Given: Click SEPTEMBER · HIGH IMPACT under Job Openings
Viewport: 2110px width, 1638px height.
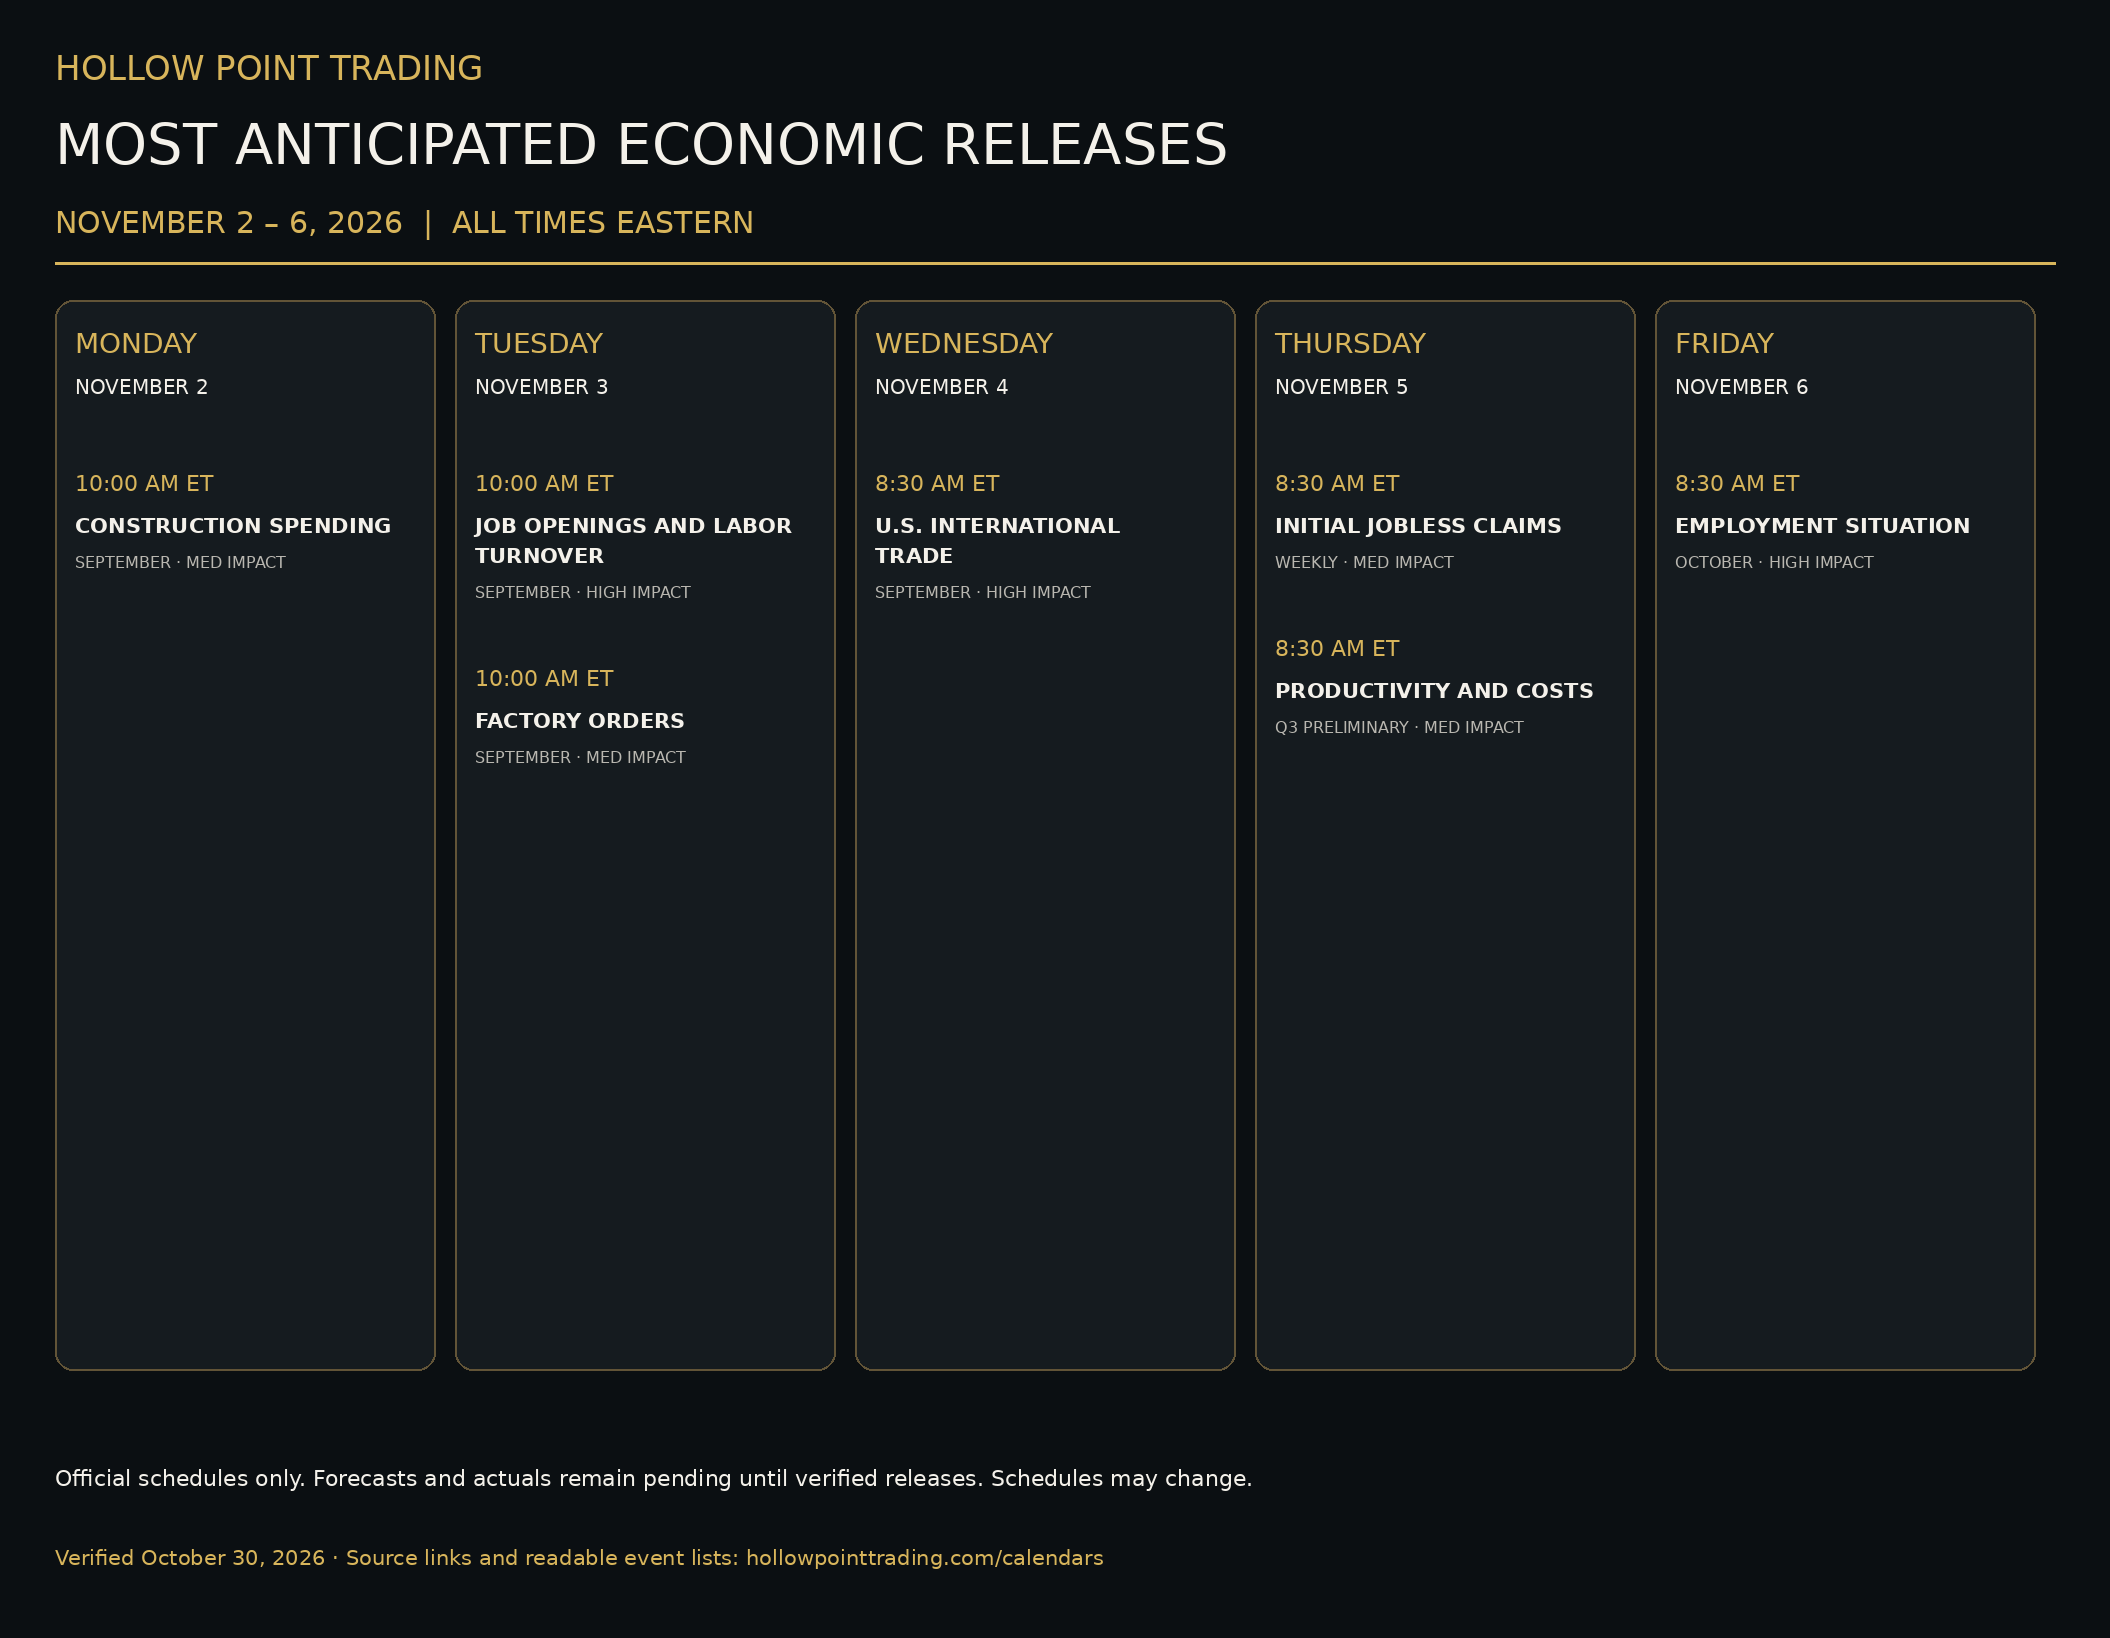Looking at the screenshot, I should pyautogui.click(x=583, y=592).
